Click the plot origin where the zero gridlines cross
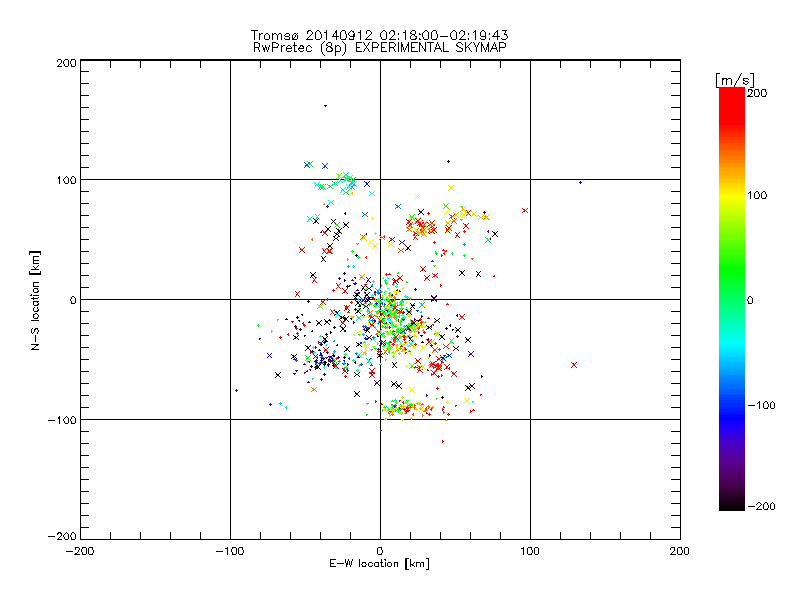Viewport: 800px width, 600px height. (380, 299)
